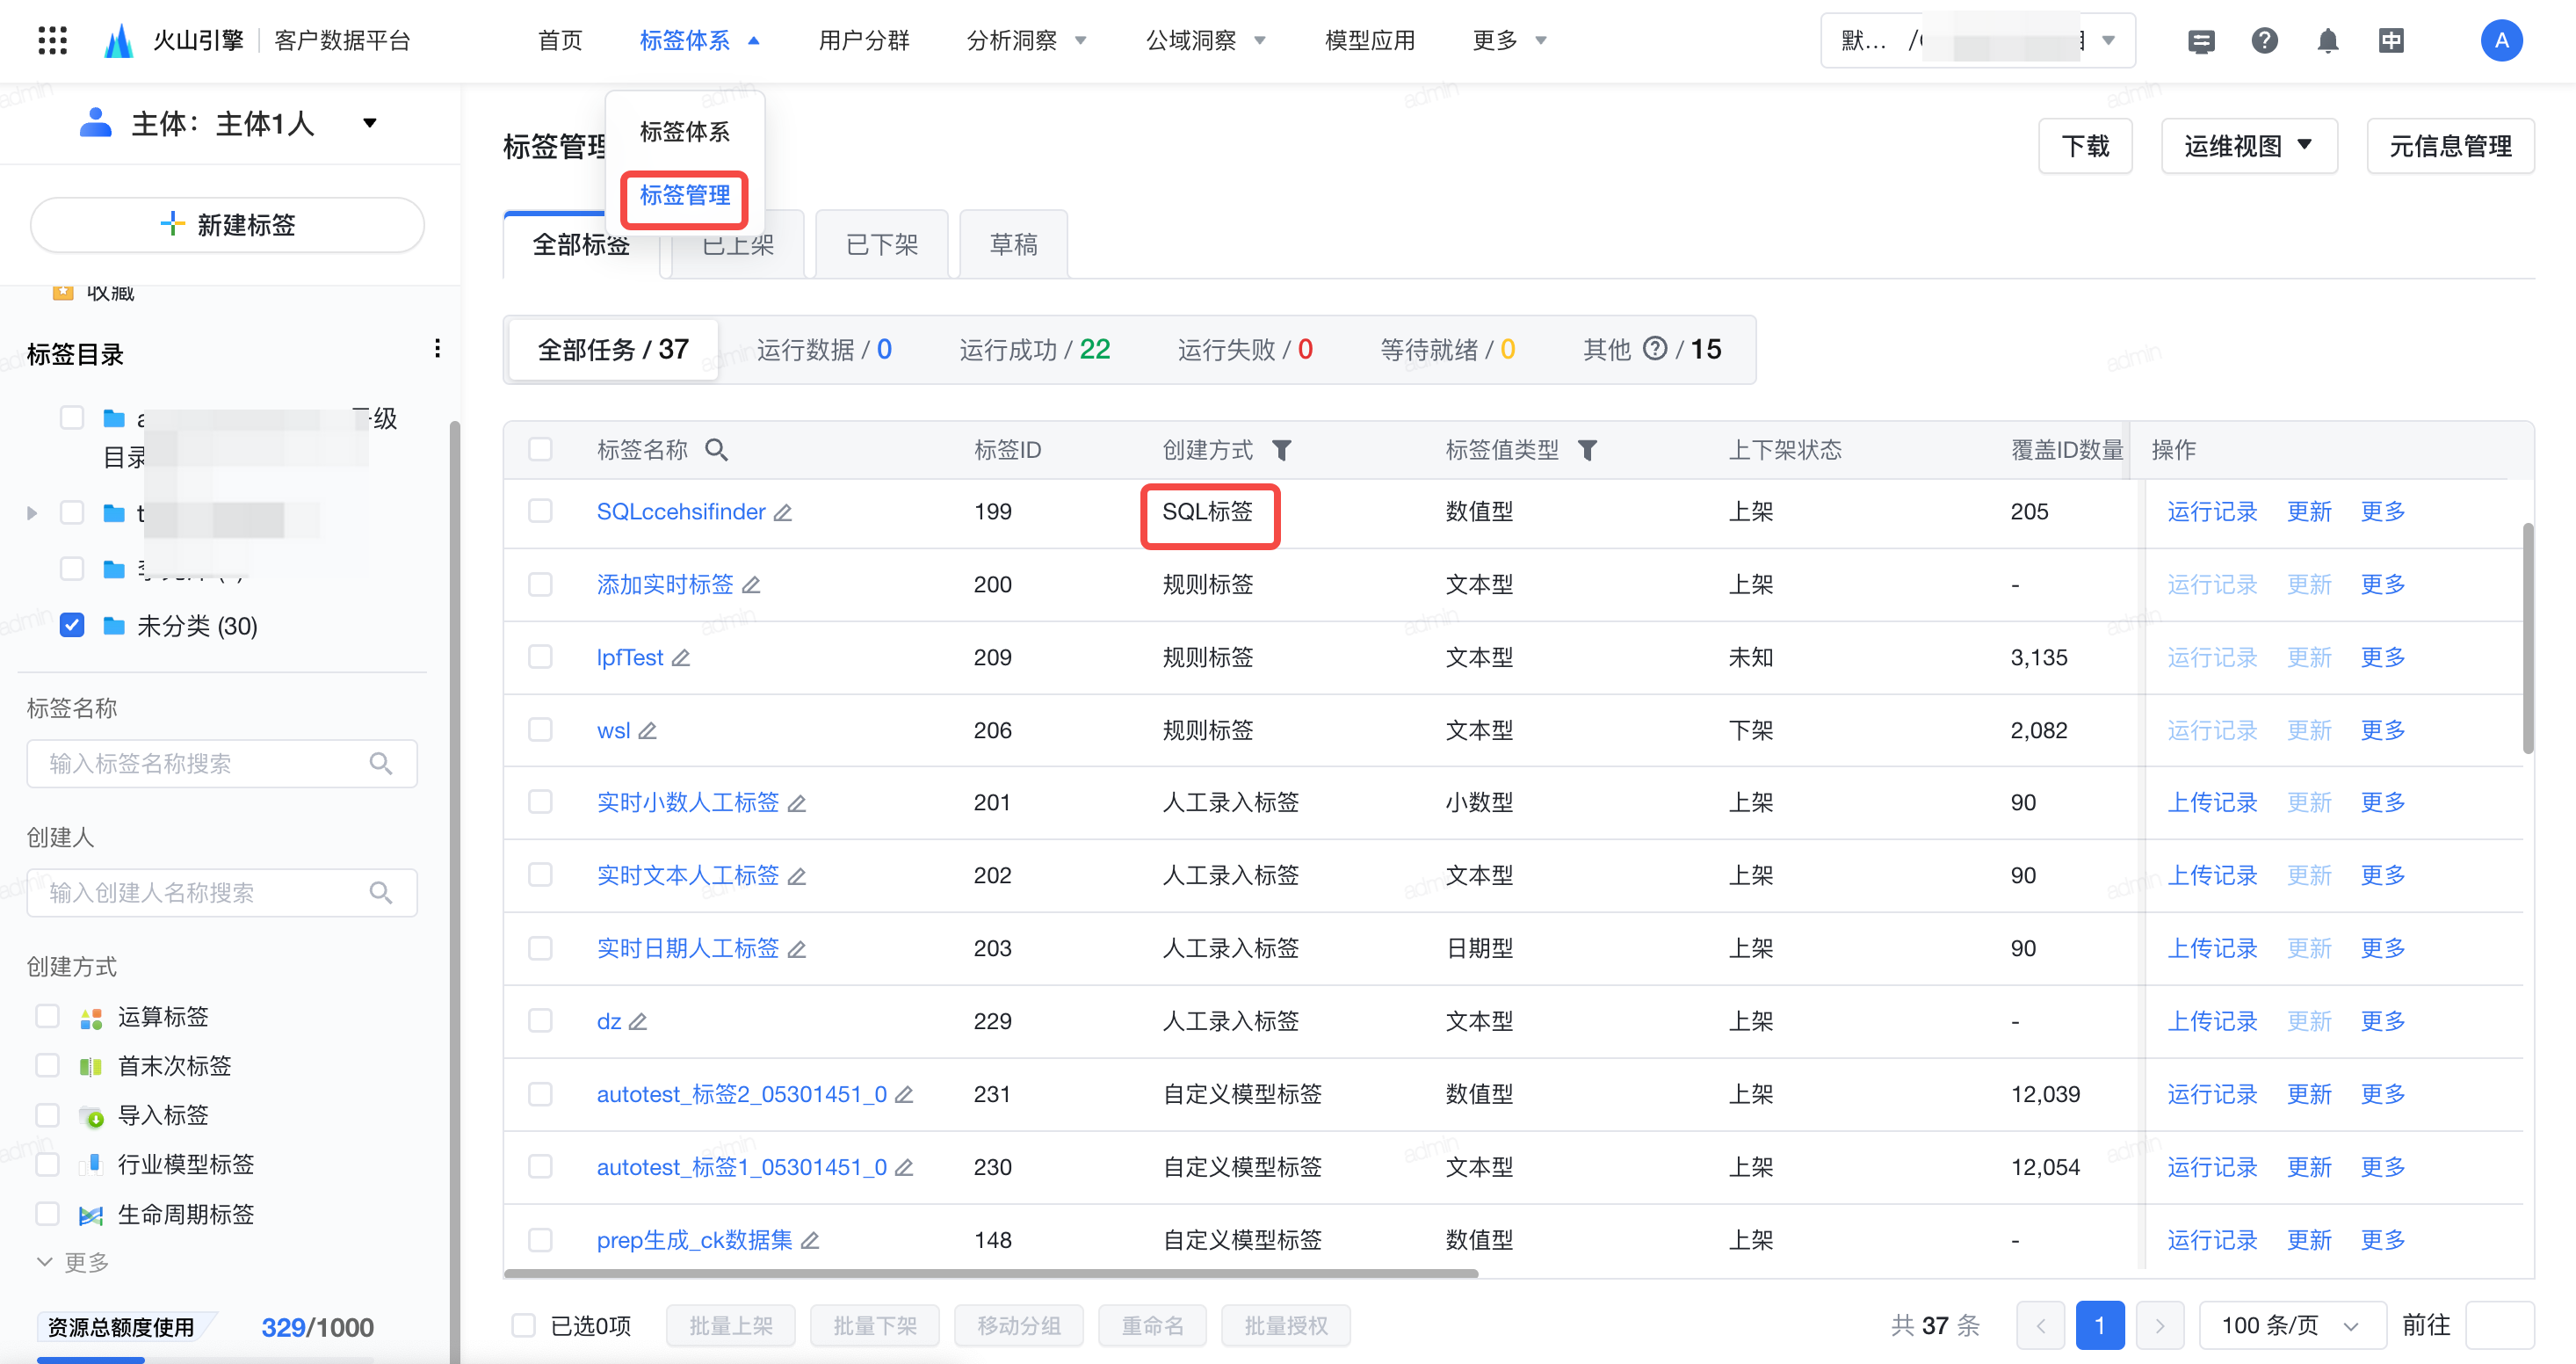The image size is (2576, 1364).
Task: Open 上传记录 for dz tag
Action: pyautogui.click(x=2211, y=1022)
